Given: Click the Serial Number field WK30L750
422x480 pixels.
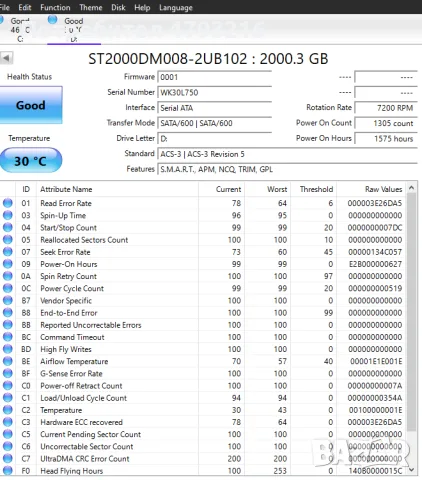Looking at the screenshot, I should tap(214, 92).
